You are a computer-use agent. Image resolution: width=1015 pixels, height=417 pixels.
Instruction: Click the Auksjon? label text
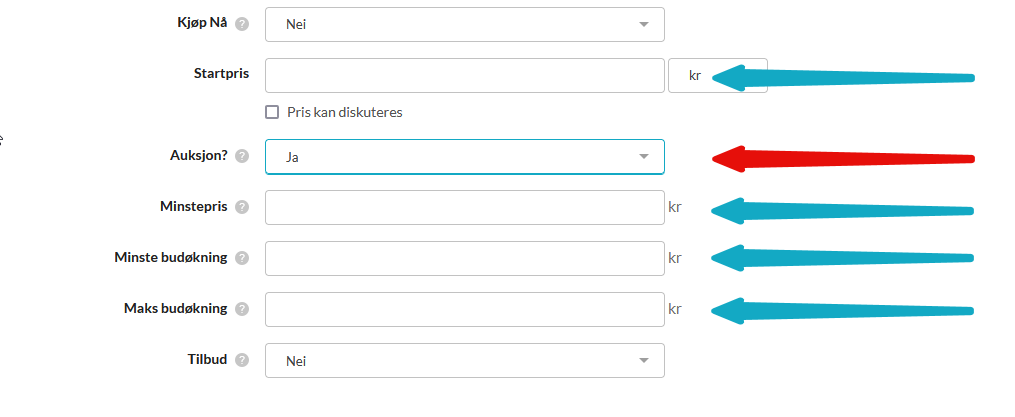(x=198, y=156)
